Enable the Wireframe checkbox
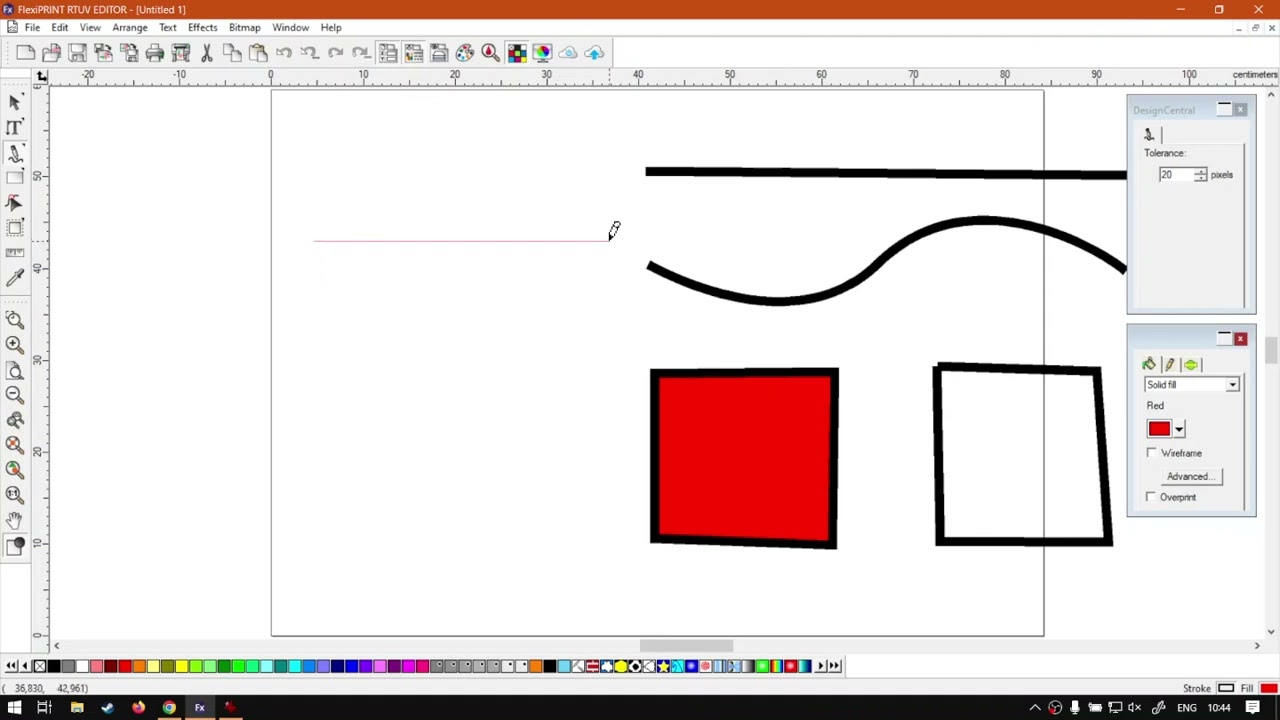The image size is (1280, 720). [1151, 453]
